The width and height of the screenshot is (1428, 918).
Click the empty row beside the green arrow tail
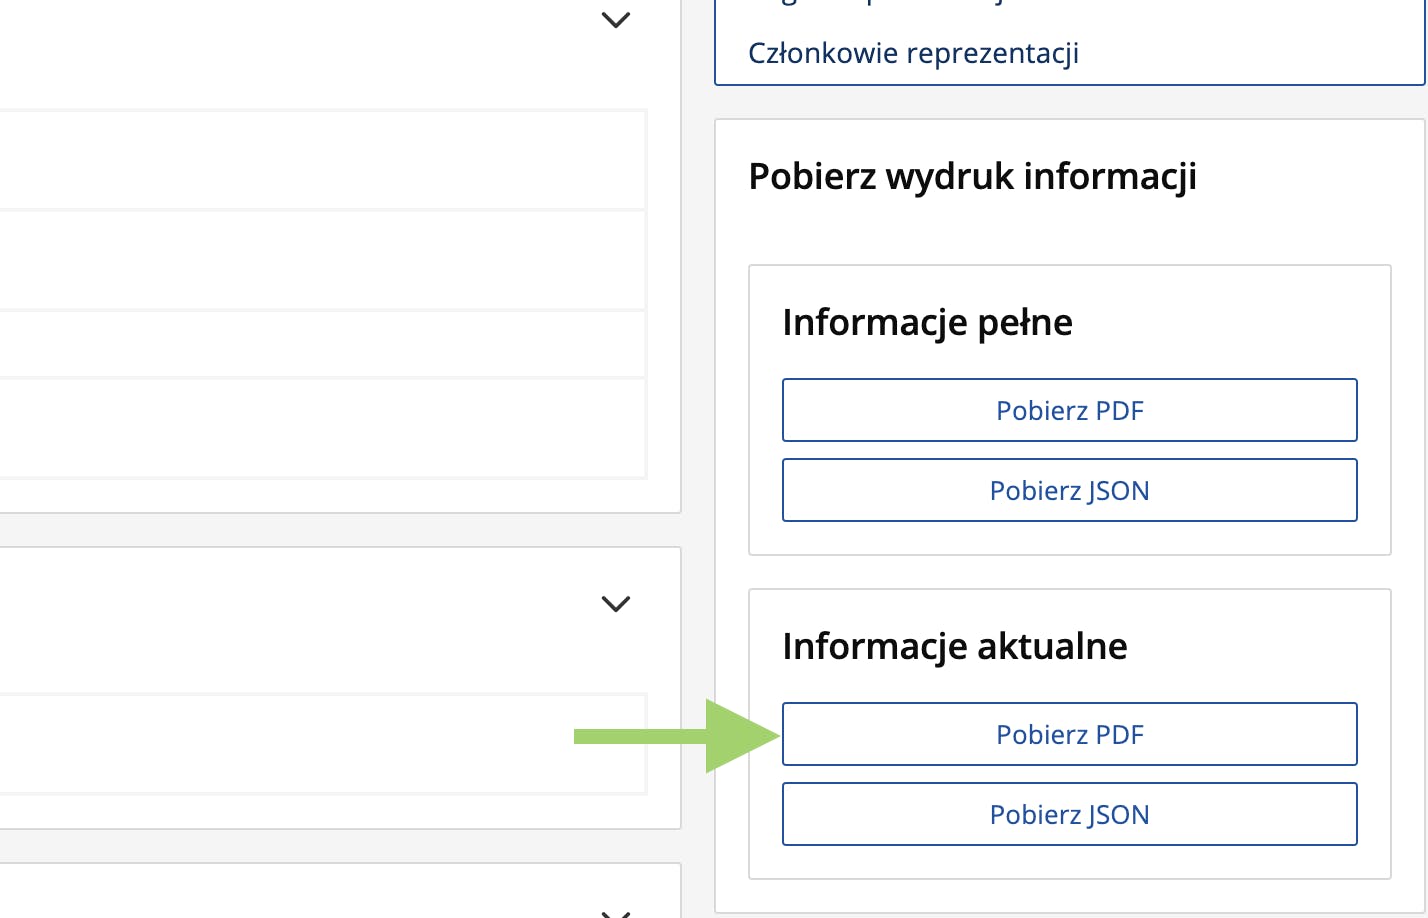pos(300,744)
